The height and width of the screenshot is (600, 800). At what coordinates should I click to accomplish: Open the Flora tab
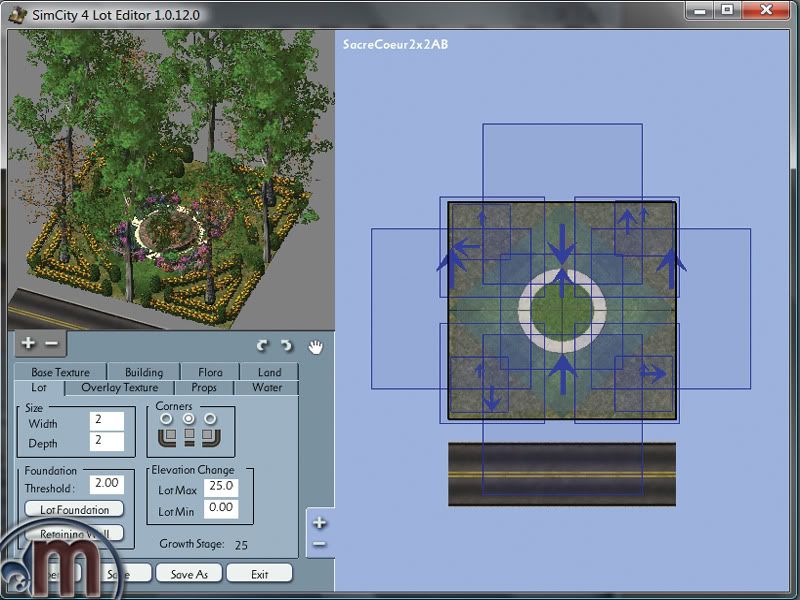pos(210,372)
